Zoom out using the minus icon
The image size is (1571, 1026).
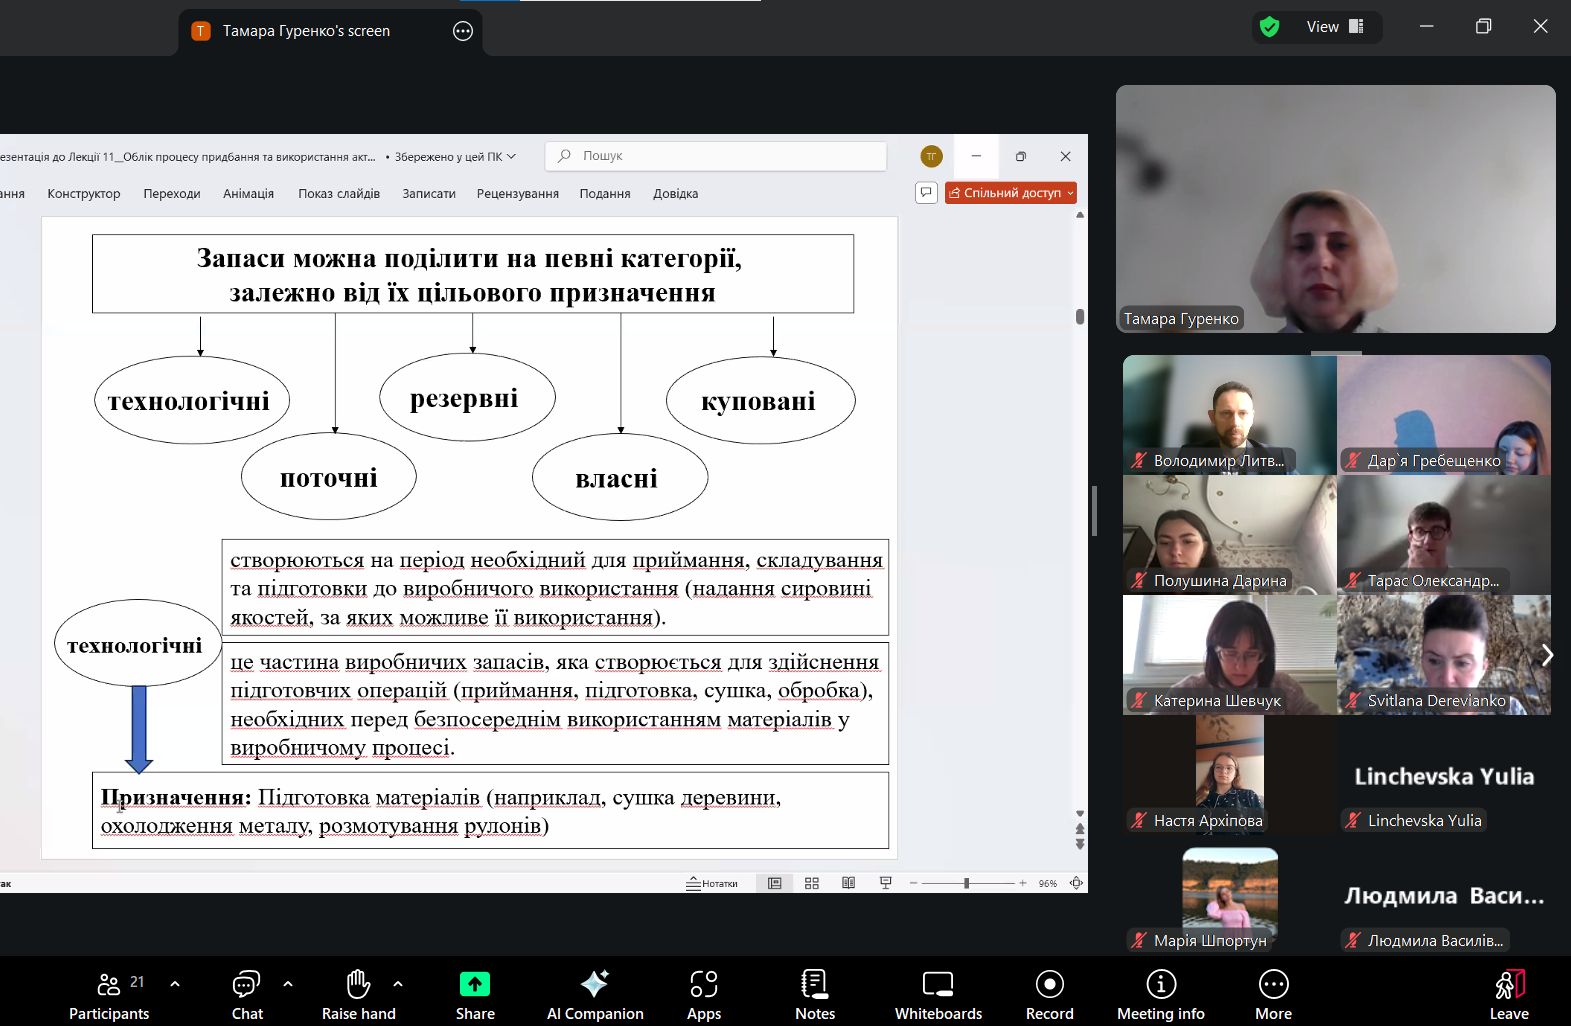913,883
